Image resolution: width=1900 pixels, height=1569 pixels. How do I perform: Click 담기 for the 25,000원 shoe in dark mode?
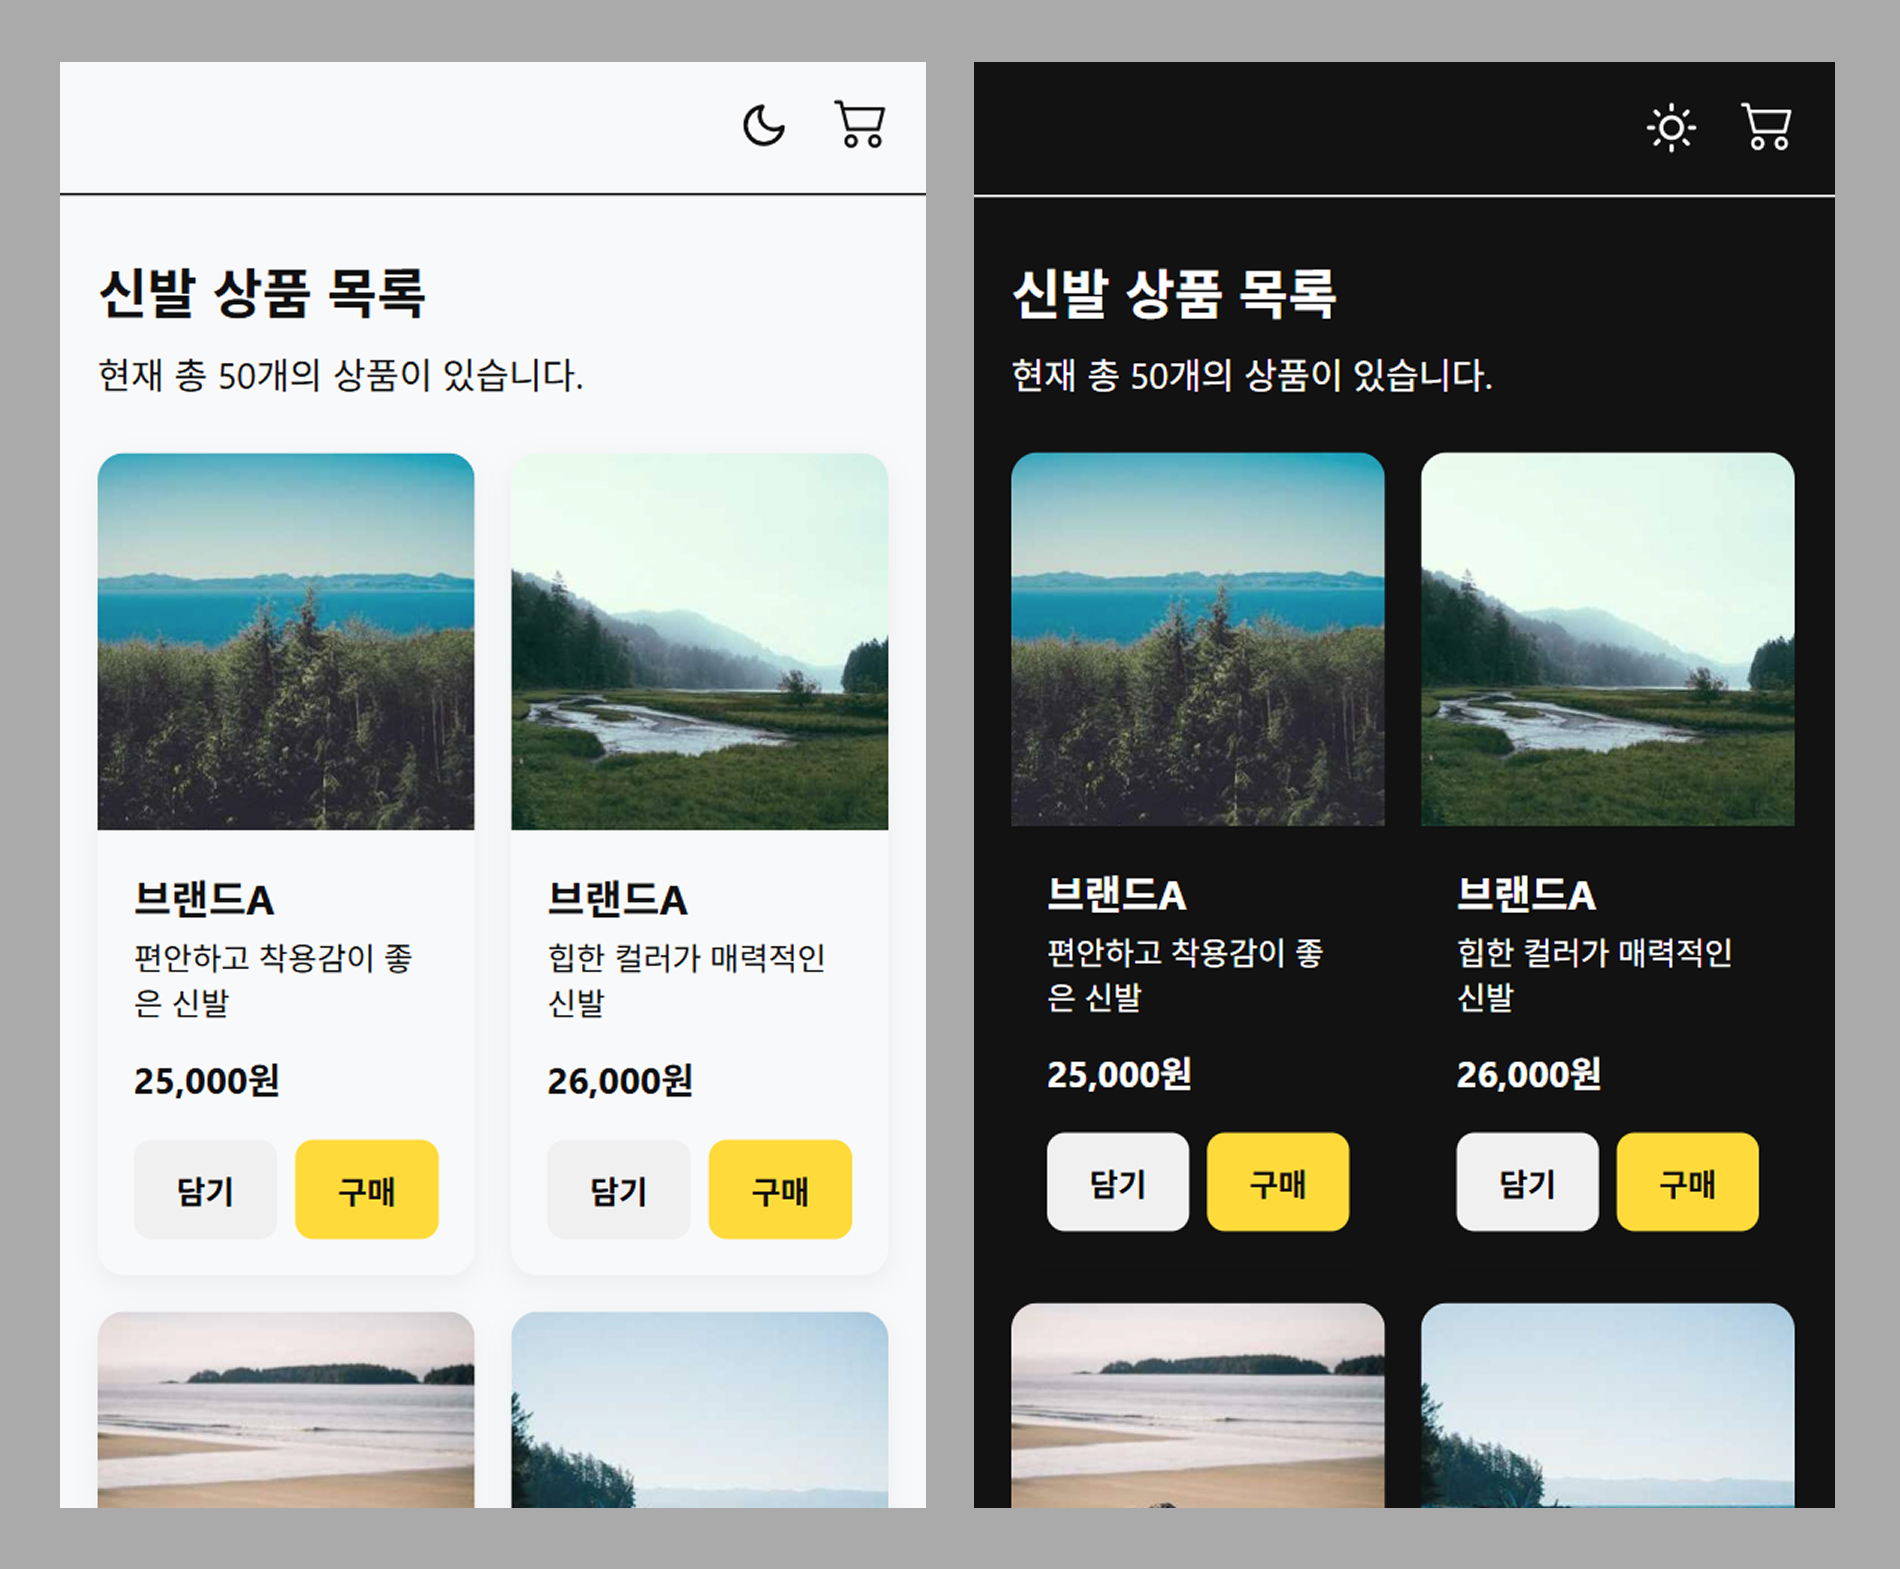tap(1117, 1181)
